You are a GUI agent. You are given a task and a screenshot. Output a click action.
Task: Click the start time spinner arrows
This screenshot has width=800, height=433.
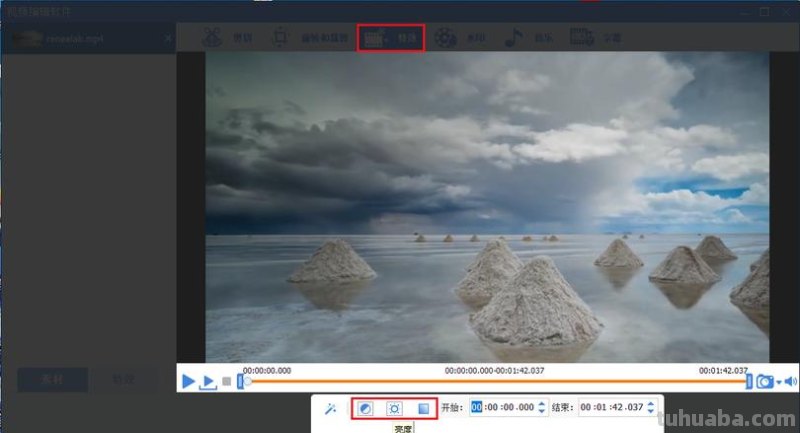pyautogui.click(x=542, y=408)
